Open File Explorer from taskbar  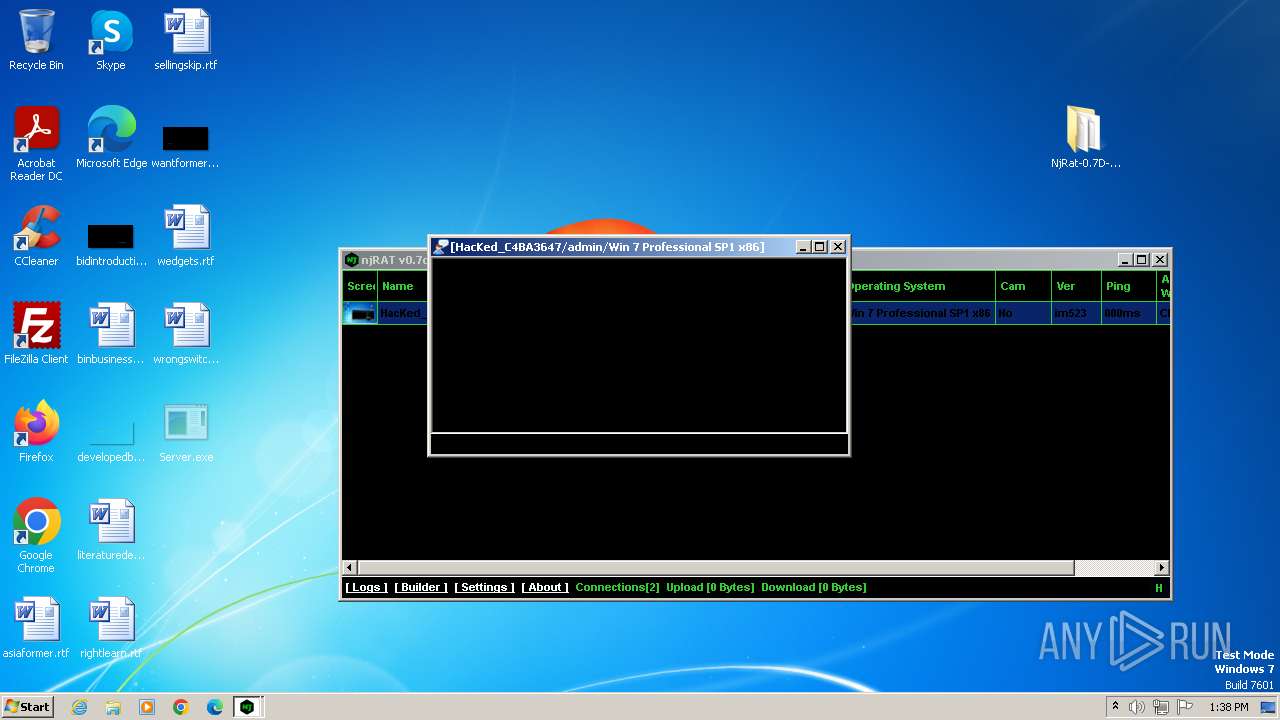click(x=113, y=707)
